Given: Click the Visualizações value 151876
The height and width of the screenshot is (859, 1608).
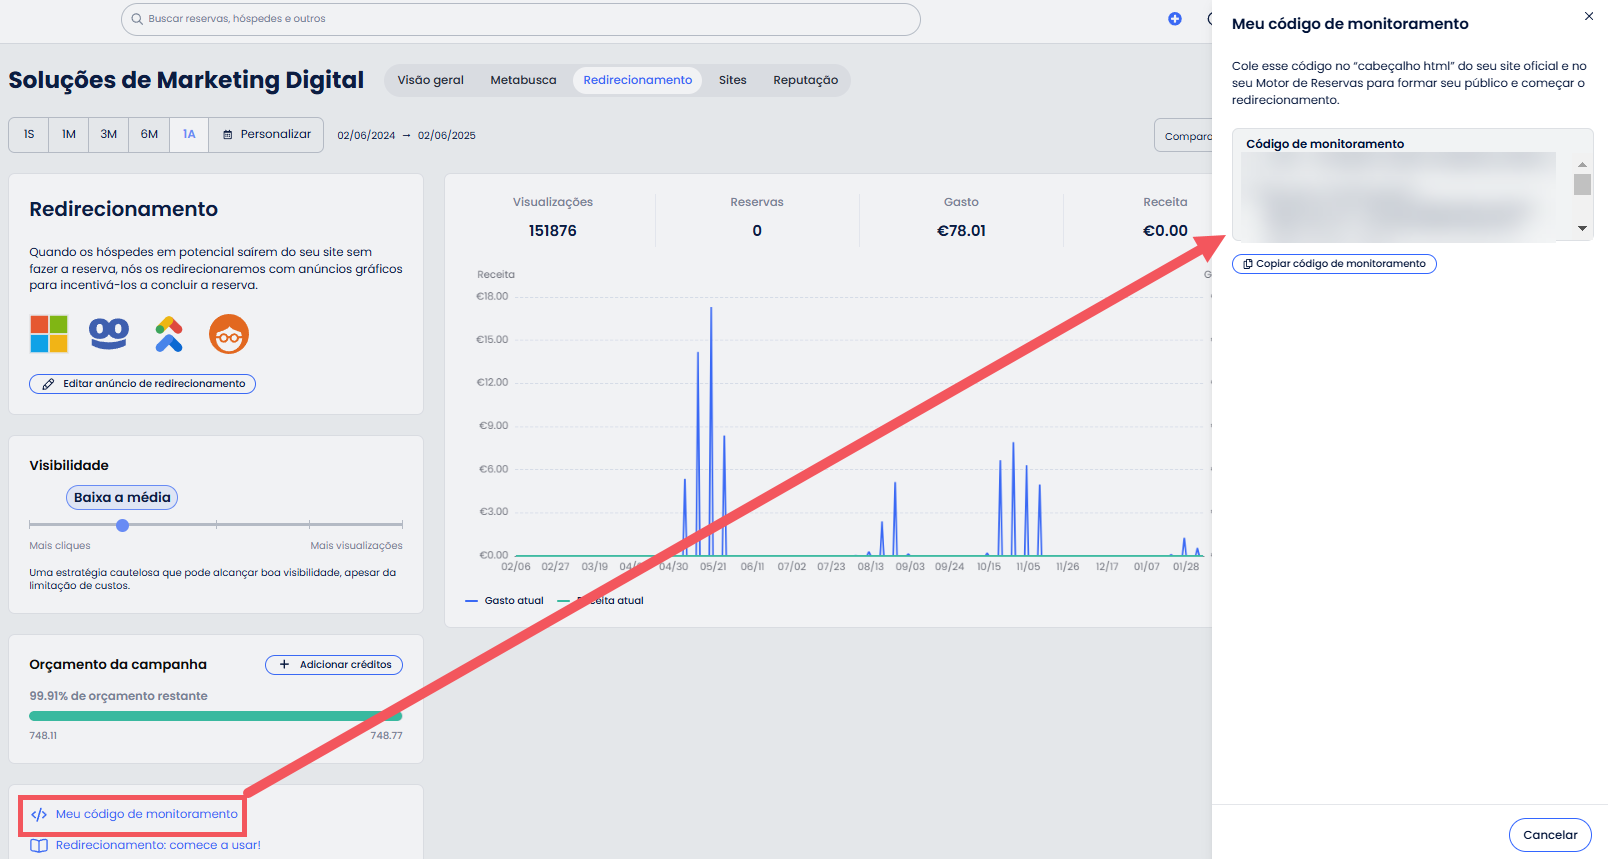Looking at the screenshot, I should (x=553, y=231).
